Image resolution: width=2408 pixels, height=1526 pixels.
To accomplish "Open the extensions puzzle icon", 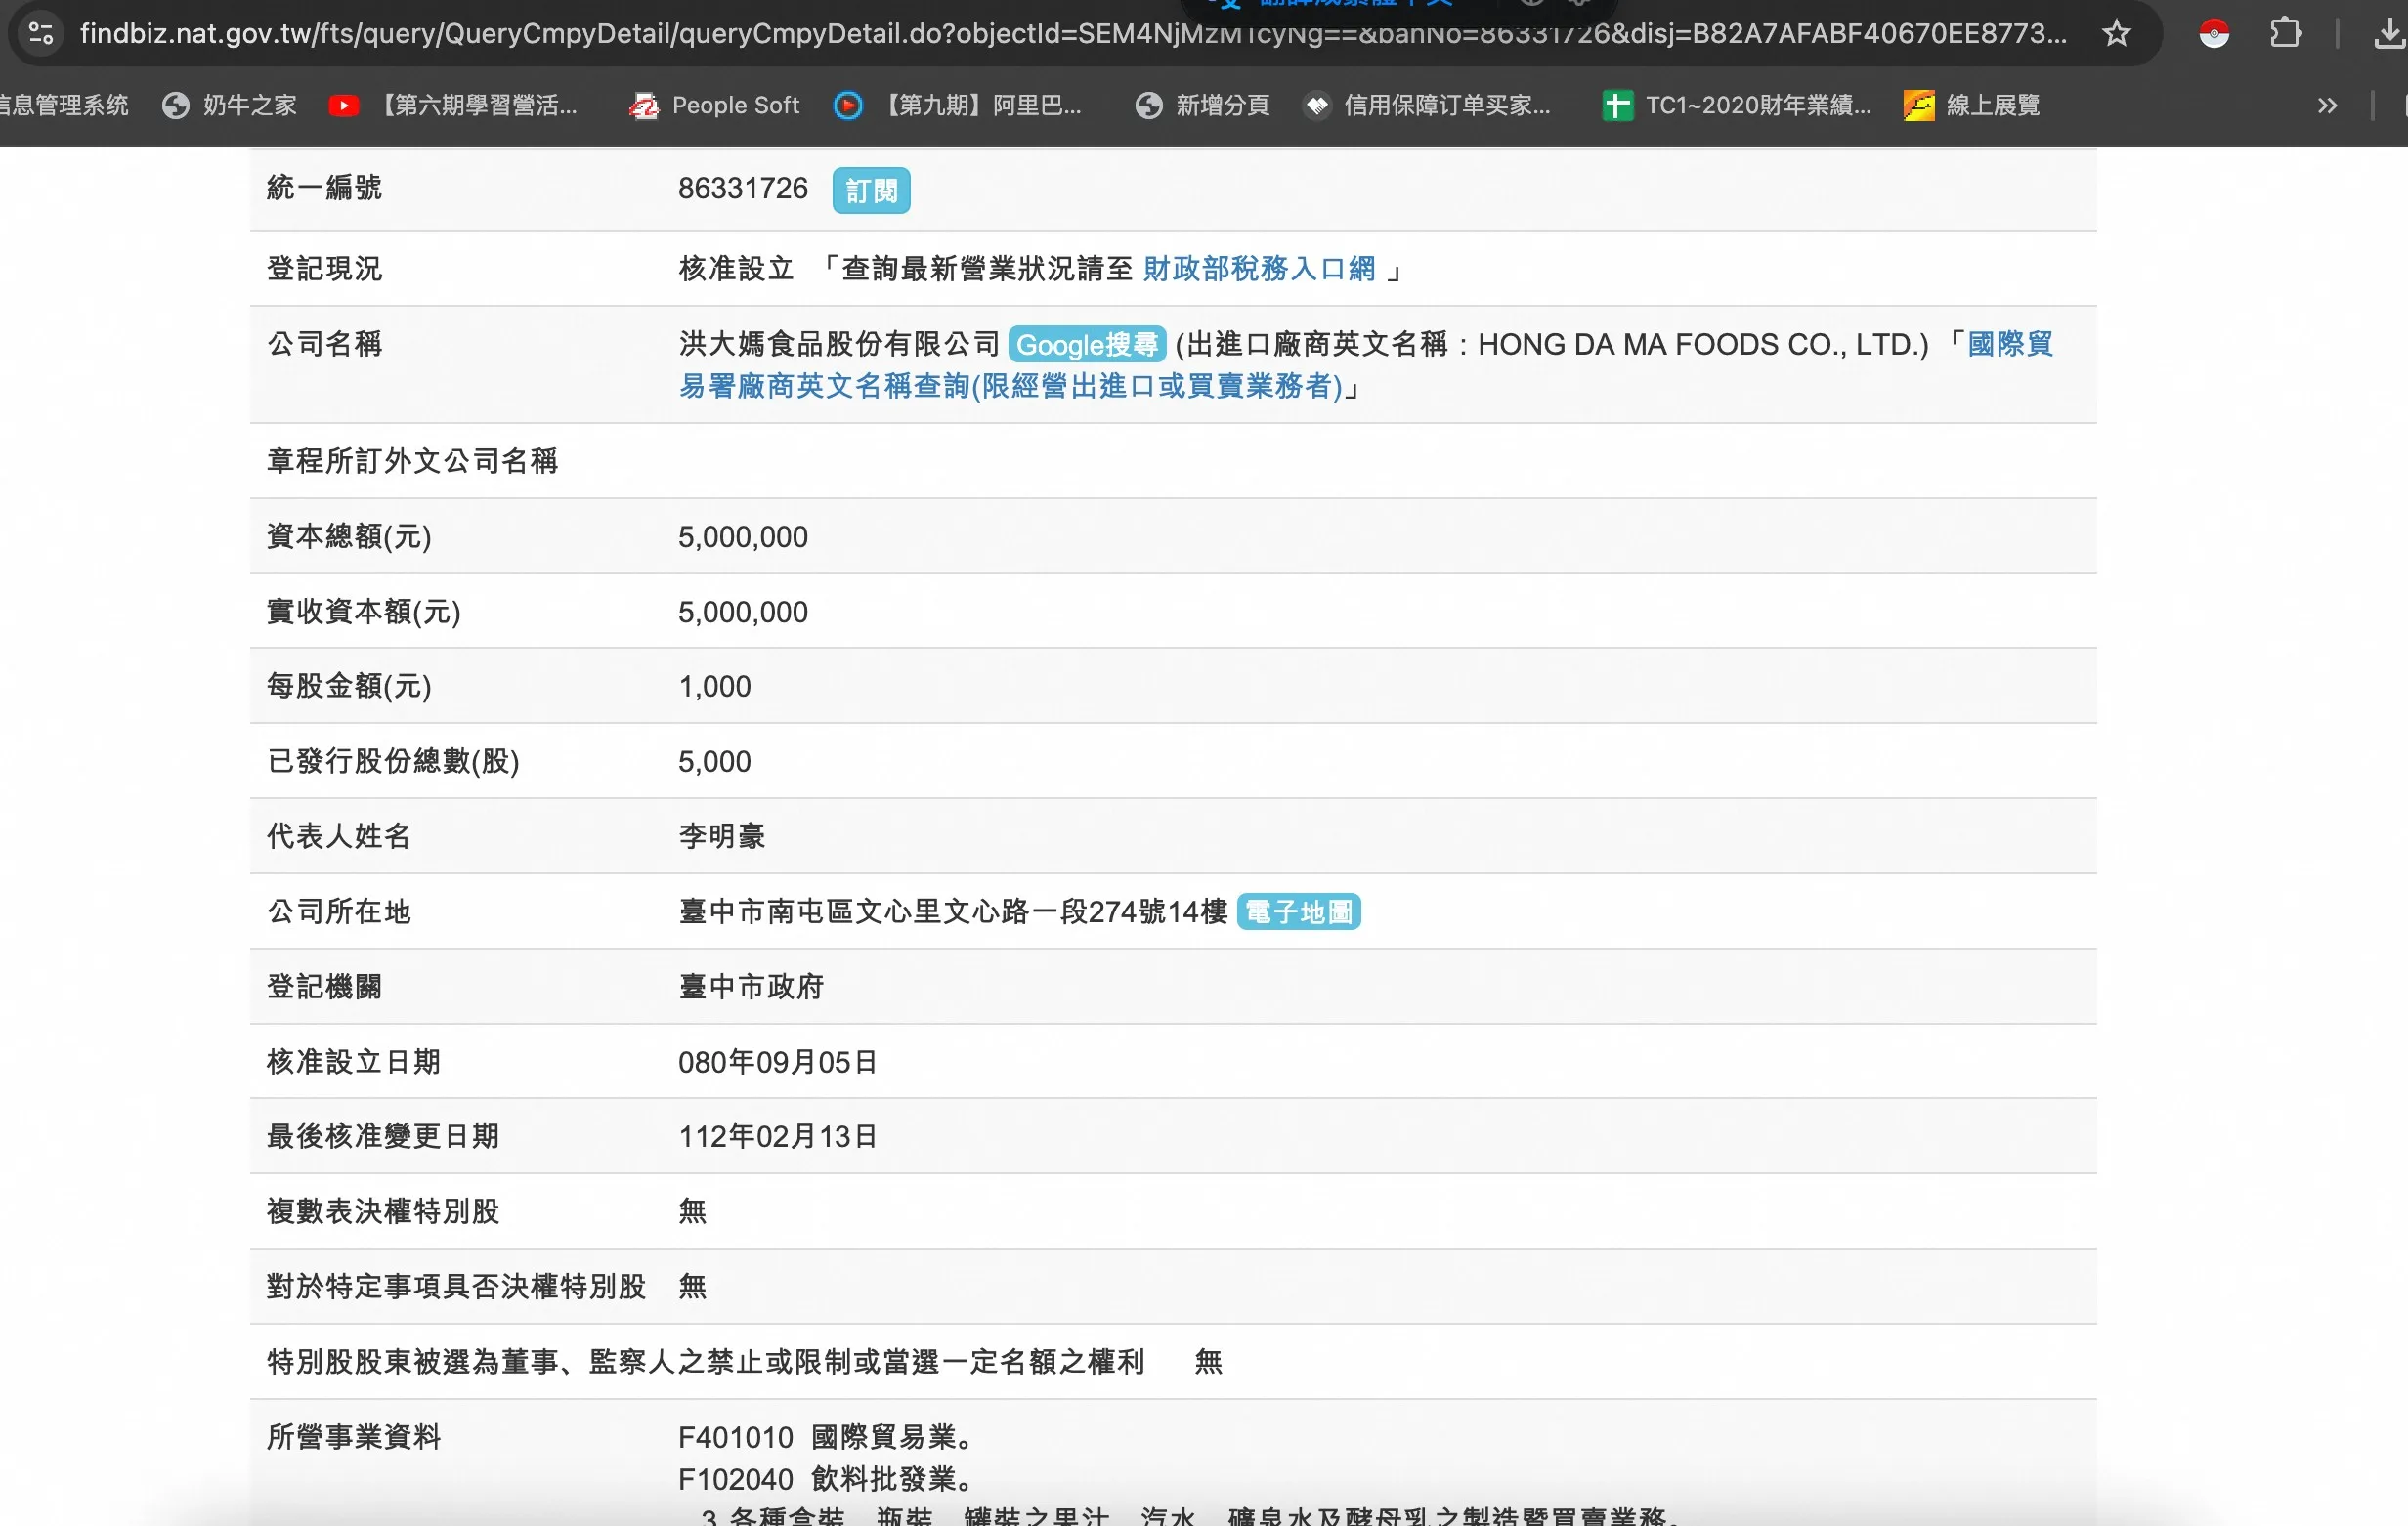I will [2285, 33].
